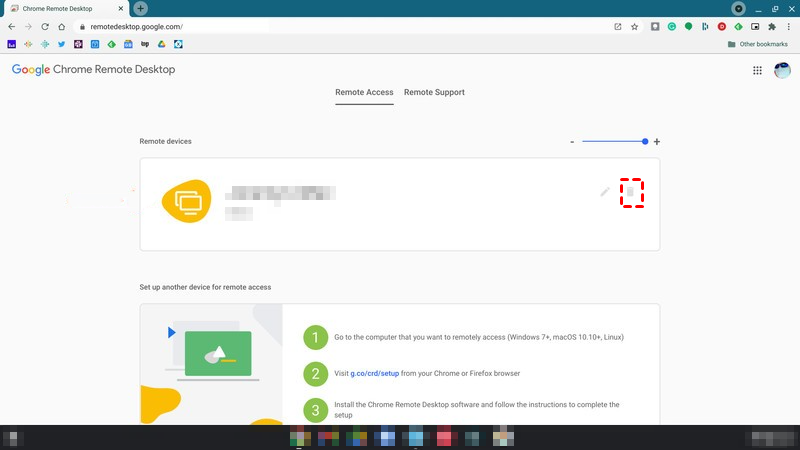The image size is (800, 450).
Task: Click the pencil icon to rename the remote device
Action: (x=605, y=192)
